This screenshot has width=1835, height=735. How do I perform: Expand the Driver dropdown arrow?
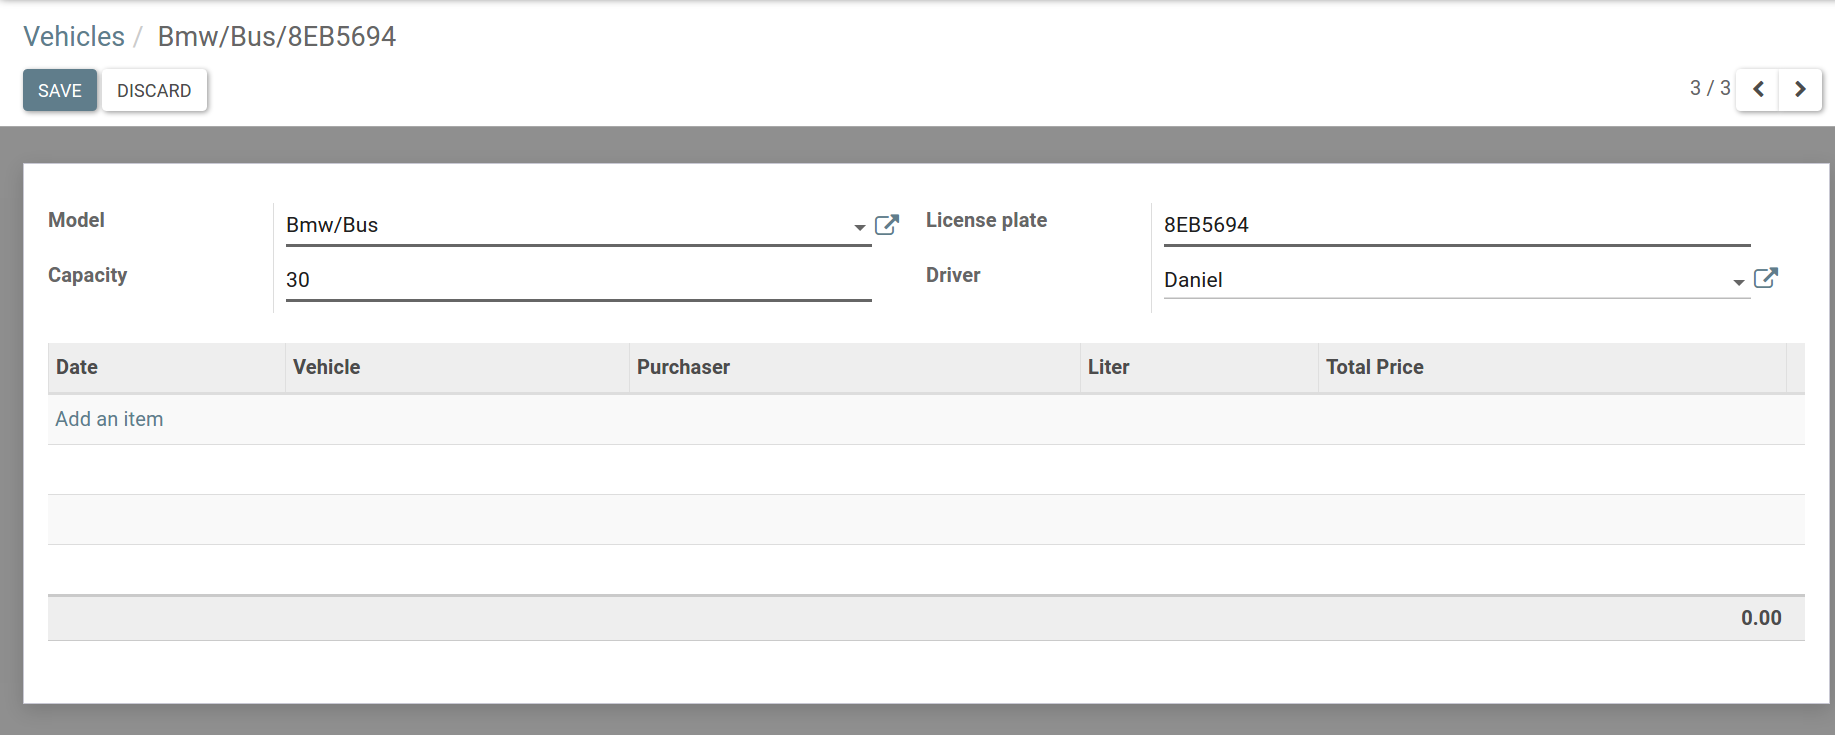1738,282
